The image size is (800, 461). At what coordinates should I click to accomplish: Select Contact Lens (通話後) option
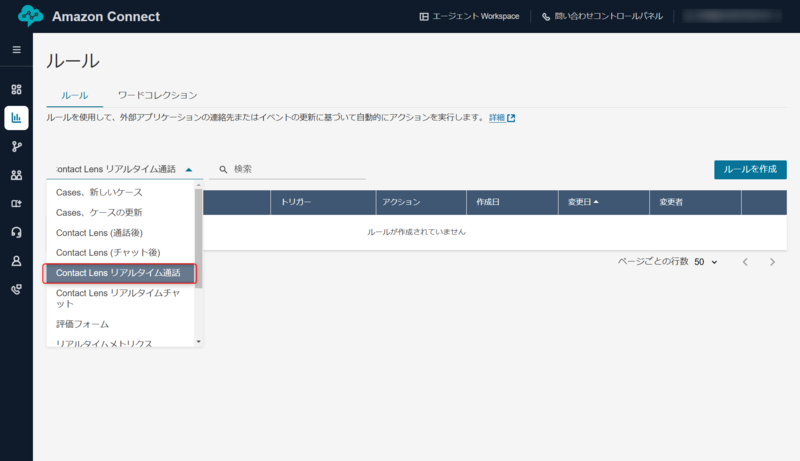pyautogui.click(x=120, y=233)
